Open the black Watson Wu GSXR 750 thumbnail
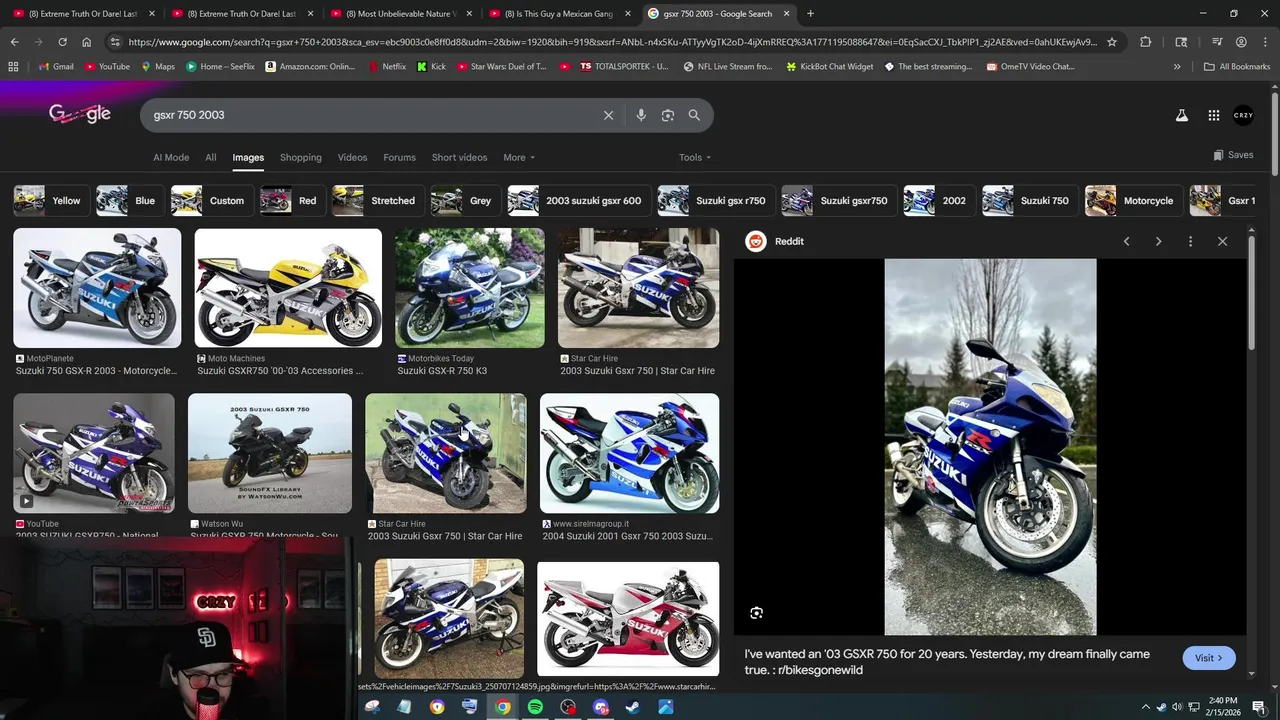 tap(270, 453)
